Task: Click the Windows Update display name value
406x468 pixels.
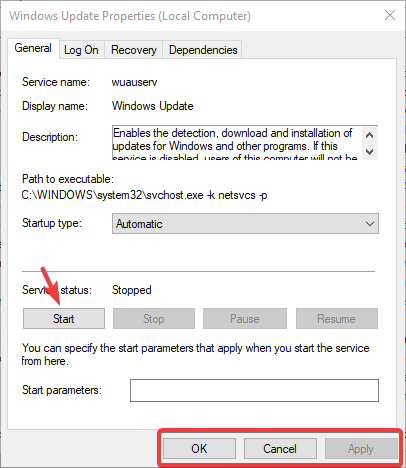Action: [153, 106]
